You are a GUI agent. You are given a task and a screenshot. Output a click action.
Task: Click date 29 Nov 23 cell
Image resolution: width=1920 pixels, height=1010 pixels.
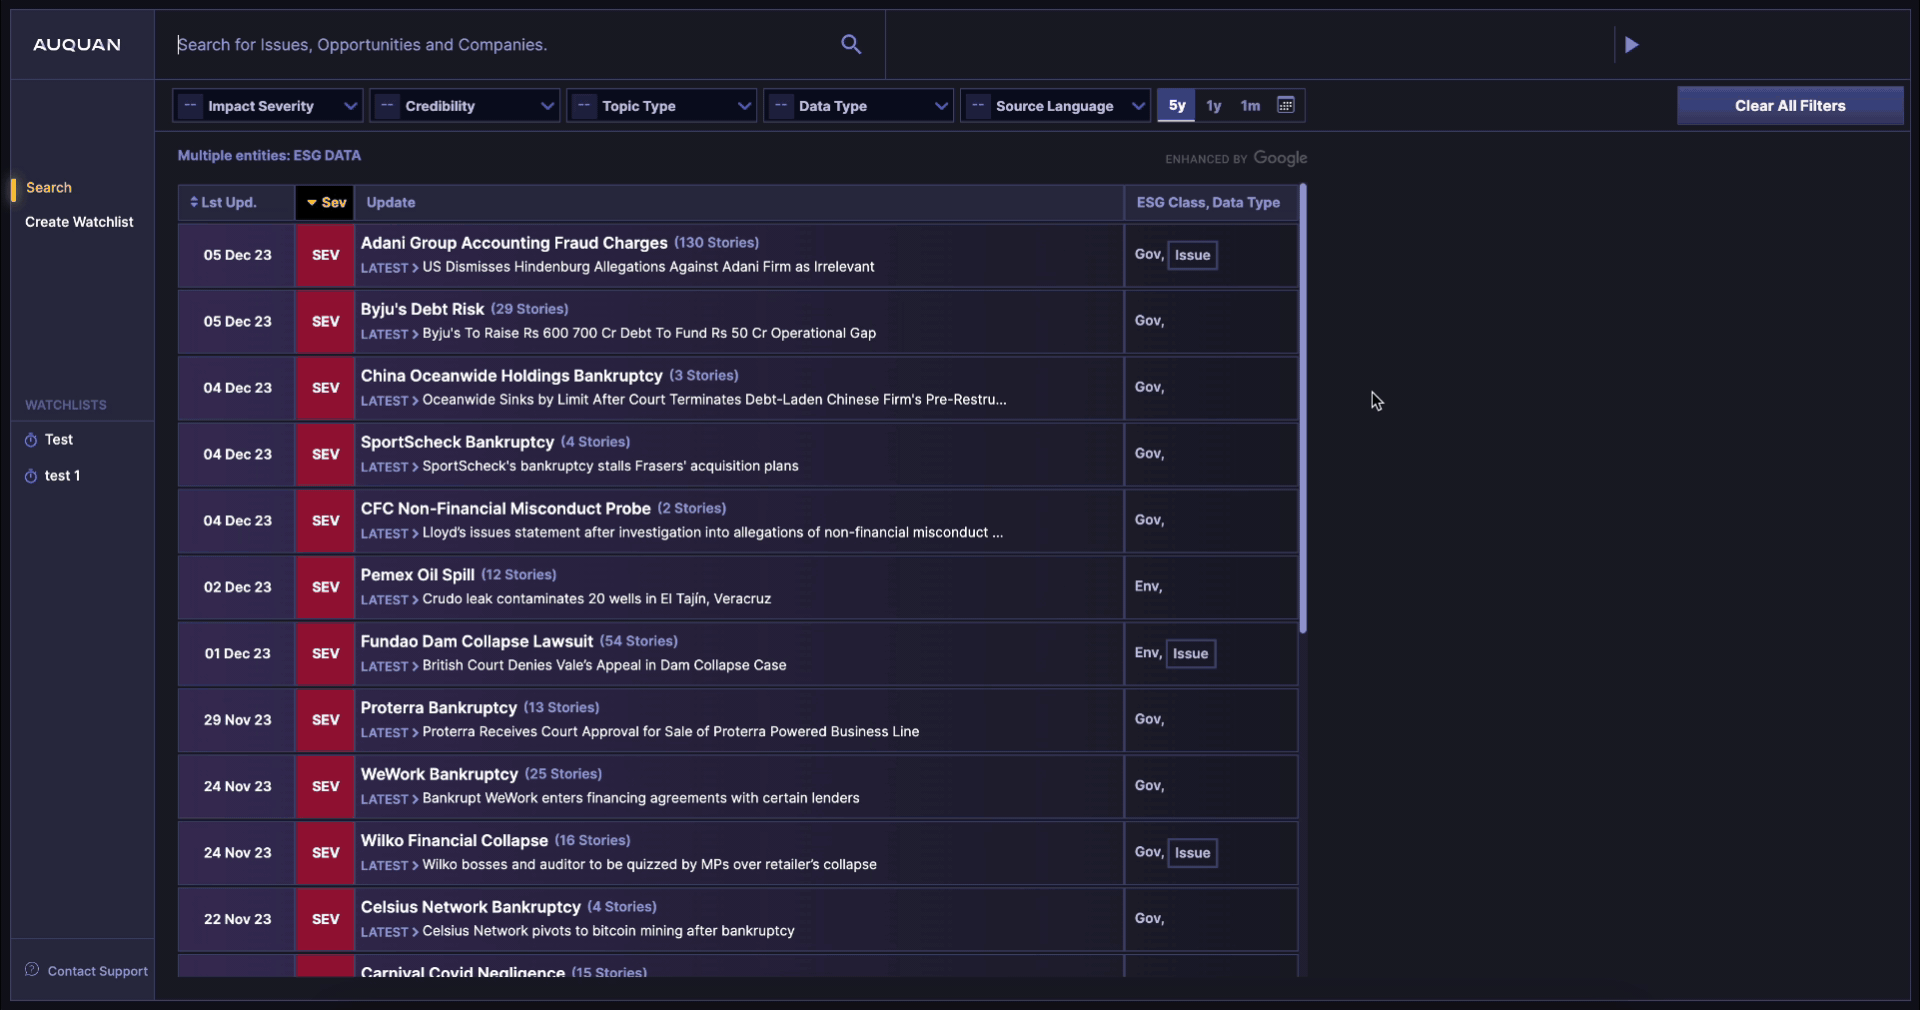(x=237, y=720)
